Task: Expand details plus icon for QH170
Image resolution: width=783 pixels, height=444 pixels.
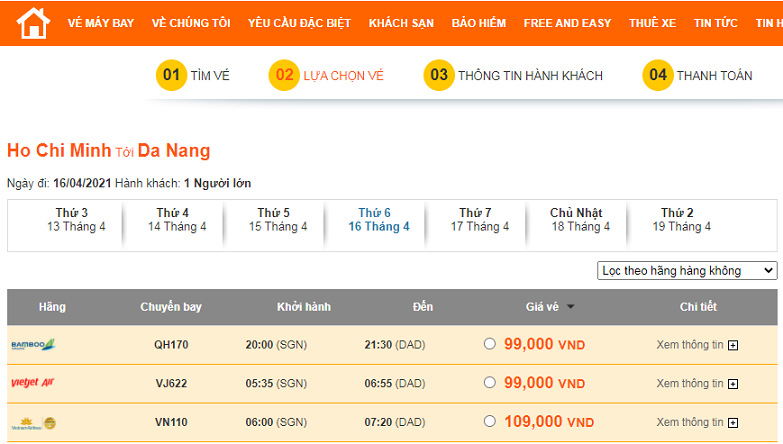Action: pyautogui.click(x=733, y=345)
